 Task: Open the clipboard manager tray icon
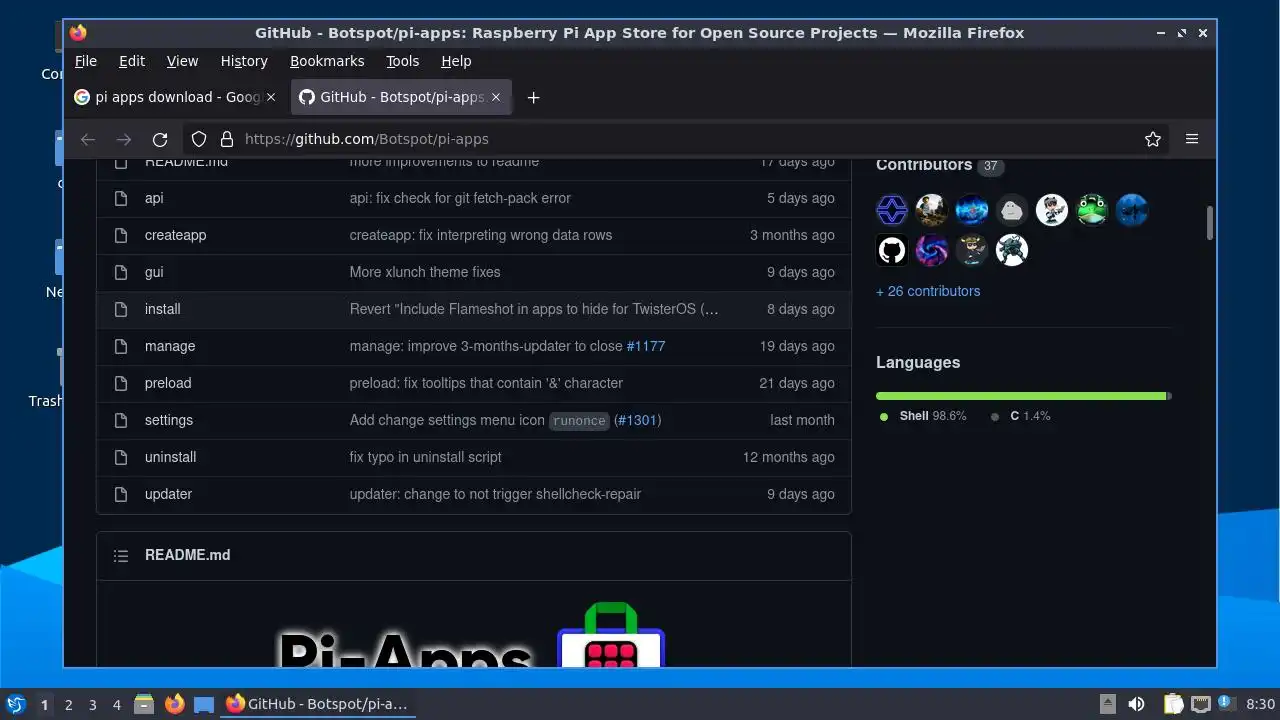pos(1174,704)
